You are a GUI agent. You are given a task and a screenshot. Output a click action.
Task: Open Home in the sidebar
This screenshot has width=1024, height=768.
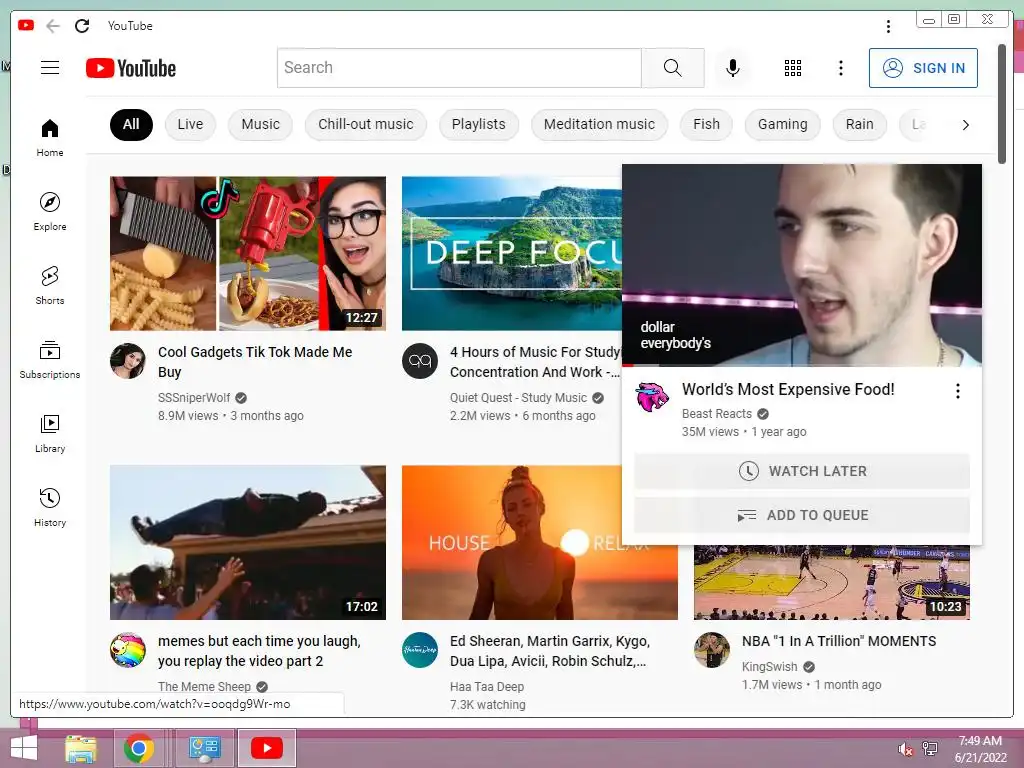click(x=50, y=138)
